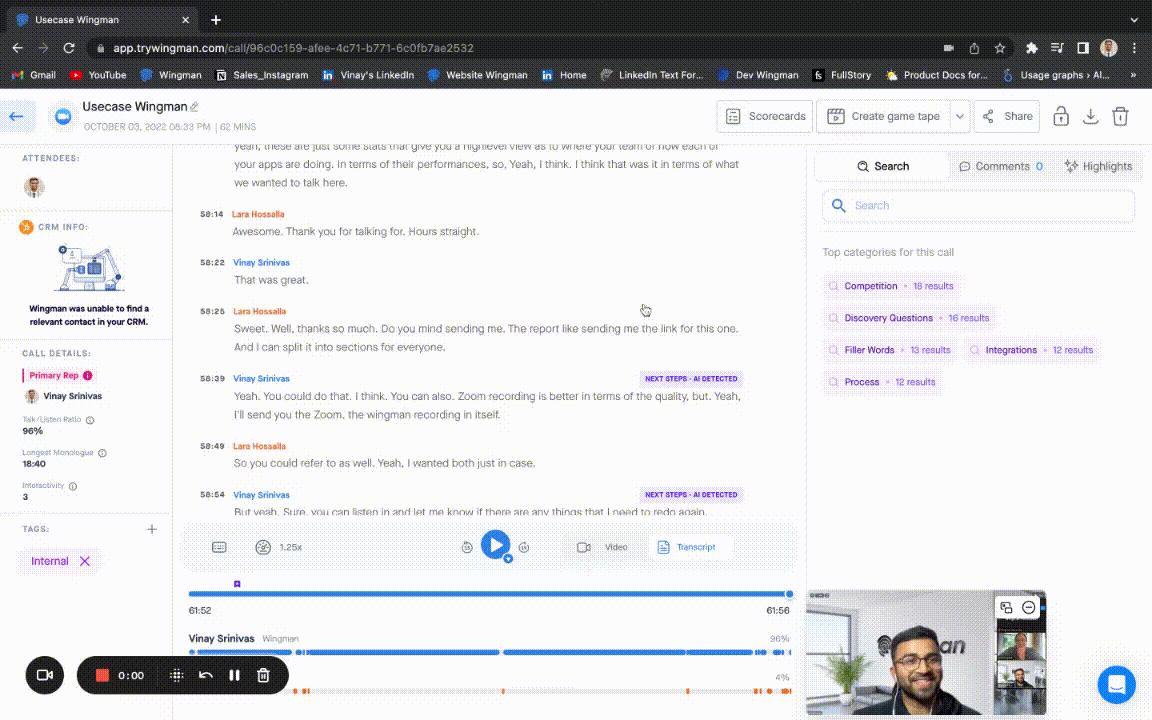
Task: Show Longest Monologue info icon
Action: point(102,453)
